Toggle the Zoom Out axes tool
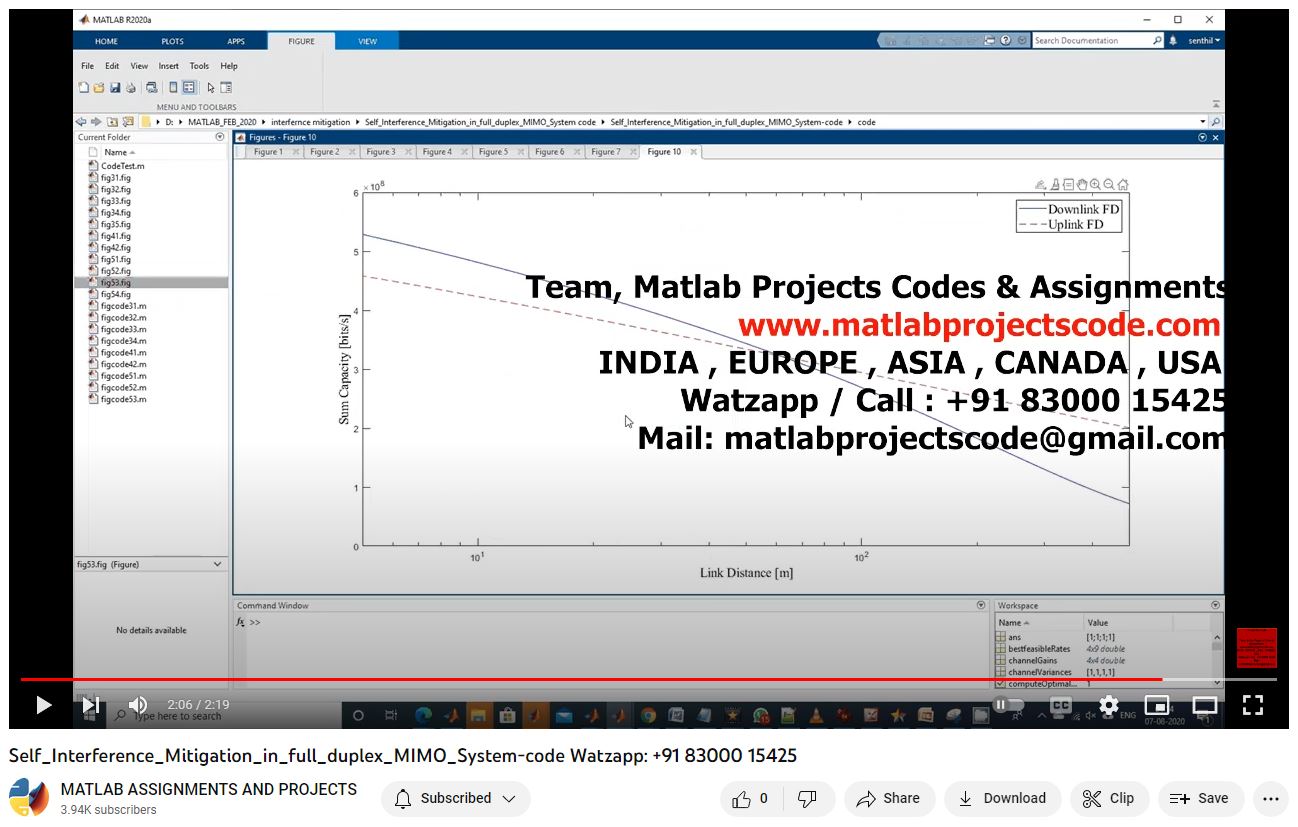This screenshot has height=827, width=1298. tap(1109, 184)
